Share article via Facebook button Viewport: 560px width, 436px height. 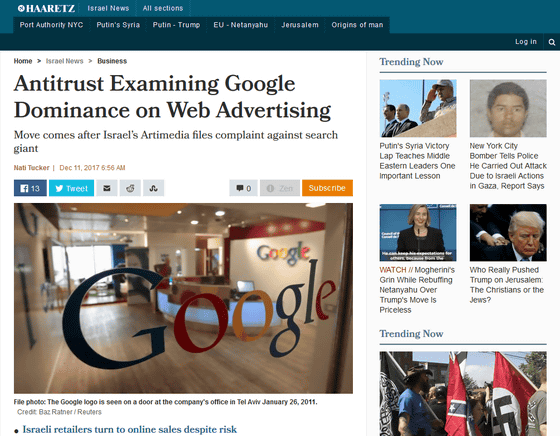pyautogui.click(x=30, y=188)
